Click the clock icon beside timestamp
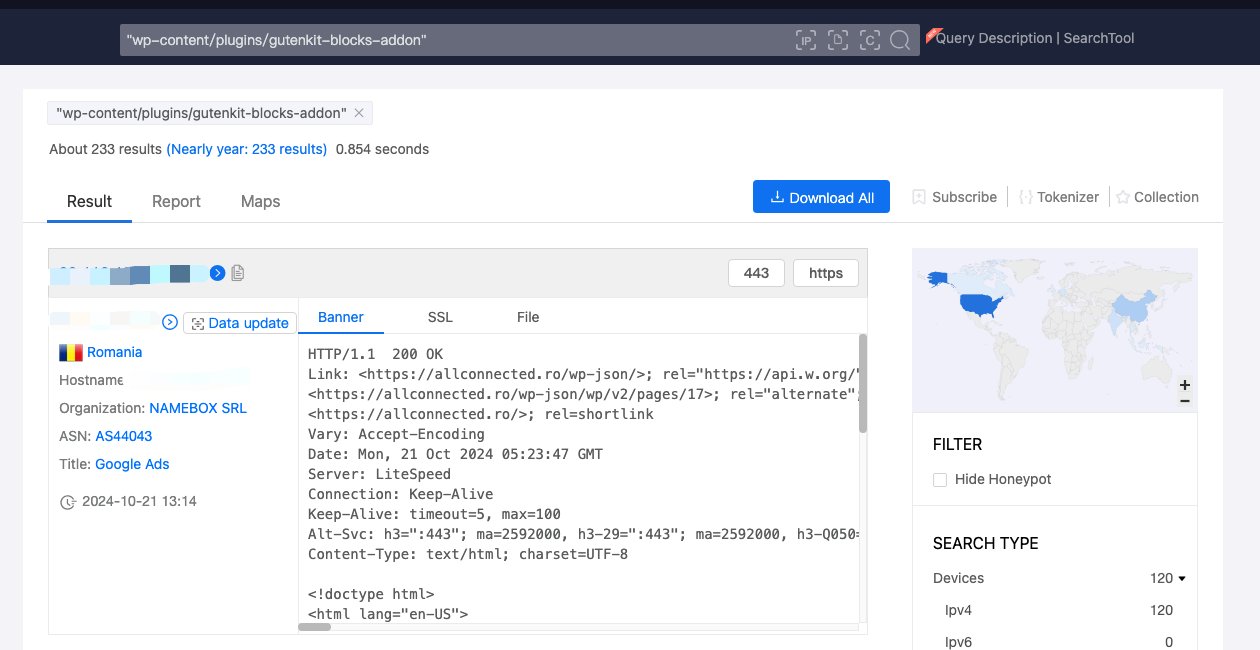This screenshot has width=1260, height=650. (x=68, y=502)
